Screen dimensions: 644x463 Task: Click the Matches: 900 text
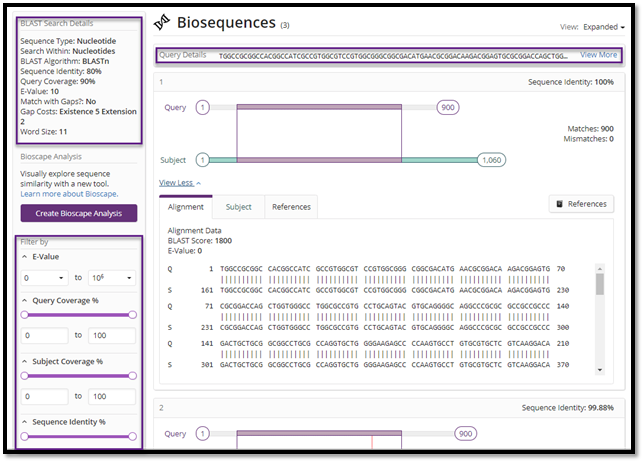tap(590, 129)
